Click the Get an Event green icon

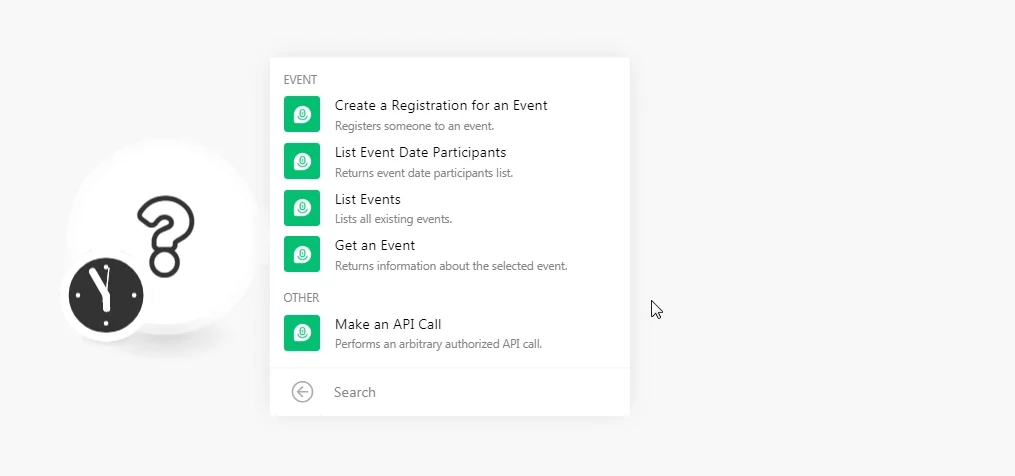pyautogui.click(x=302, y=254)
